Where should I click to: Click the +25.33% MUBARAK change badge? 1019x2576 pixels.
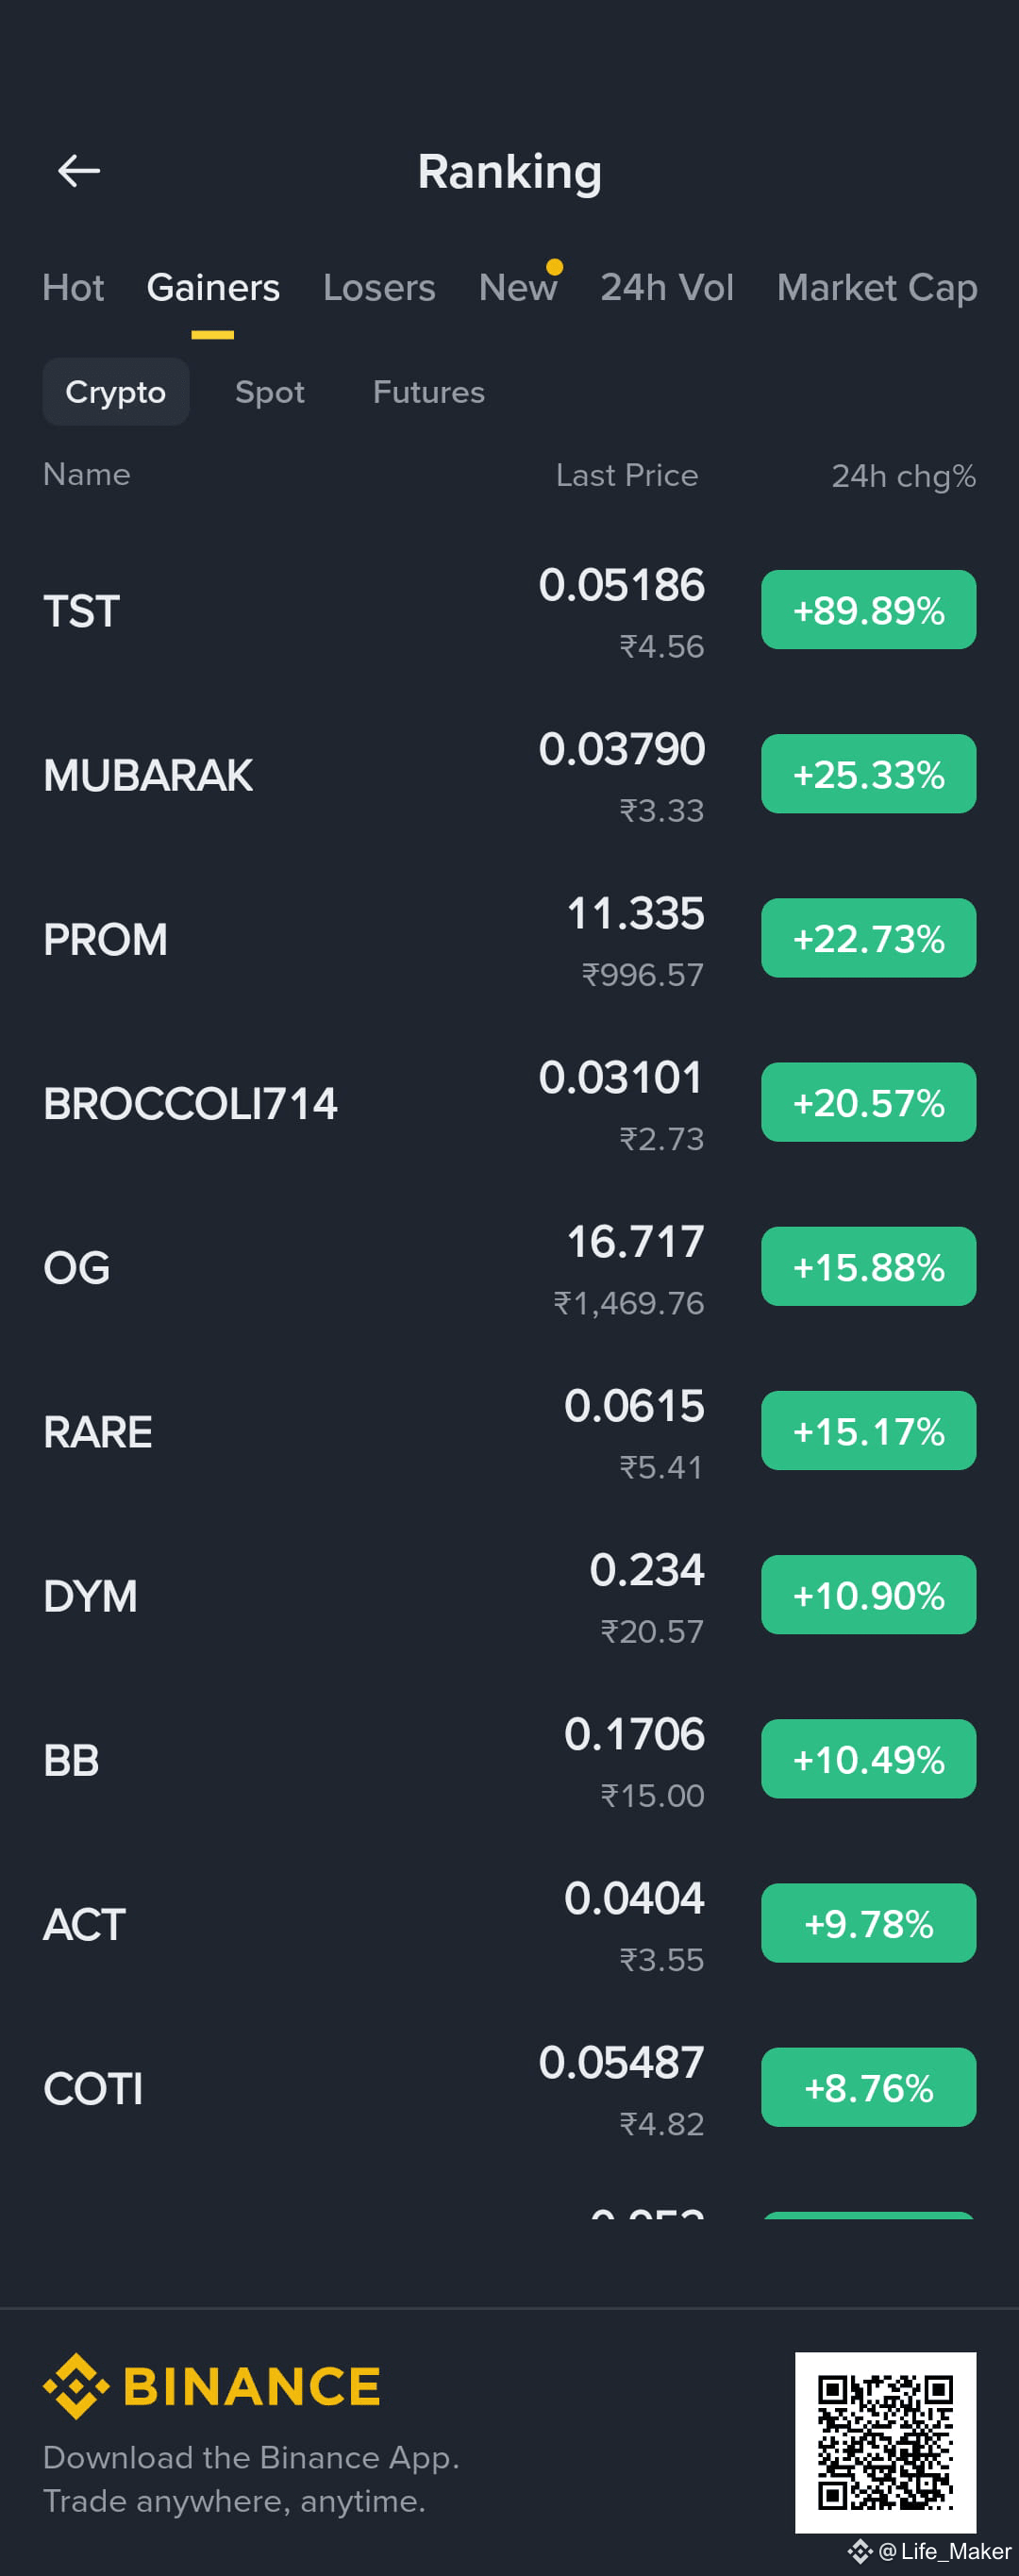click(868, 775)
